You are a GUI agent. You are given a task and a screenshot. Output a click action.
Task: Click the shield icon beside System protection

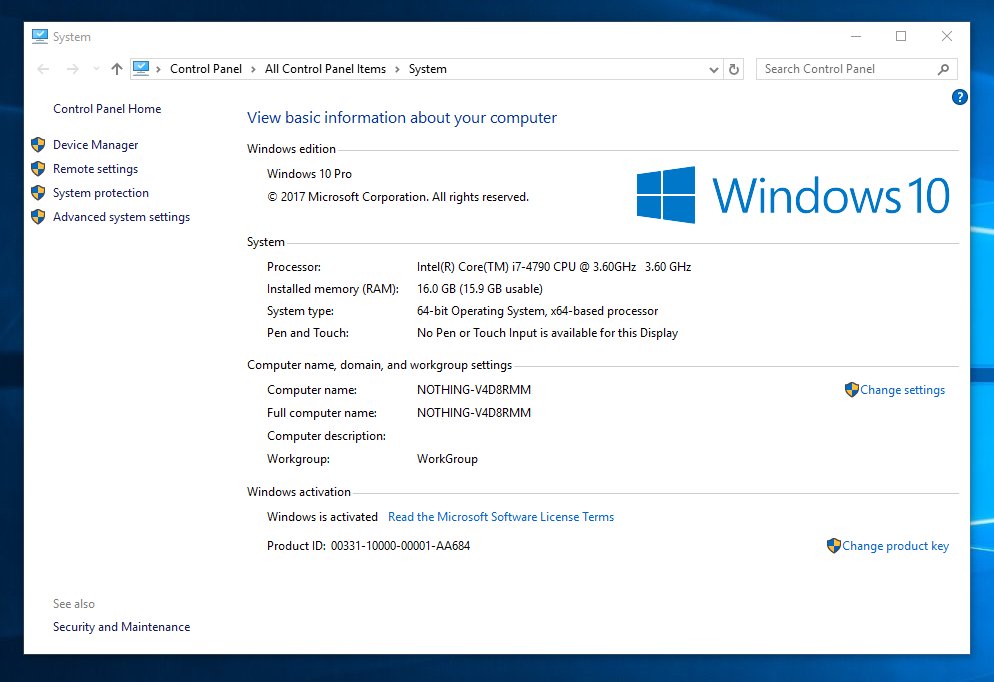[x=38, y=193]
